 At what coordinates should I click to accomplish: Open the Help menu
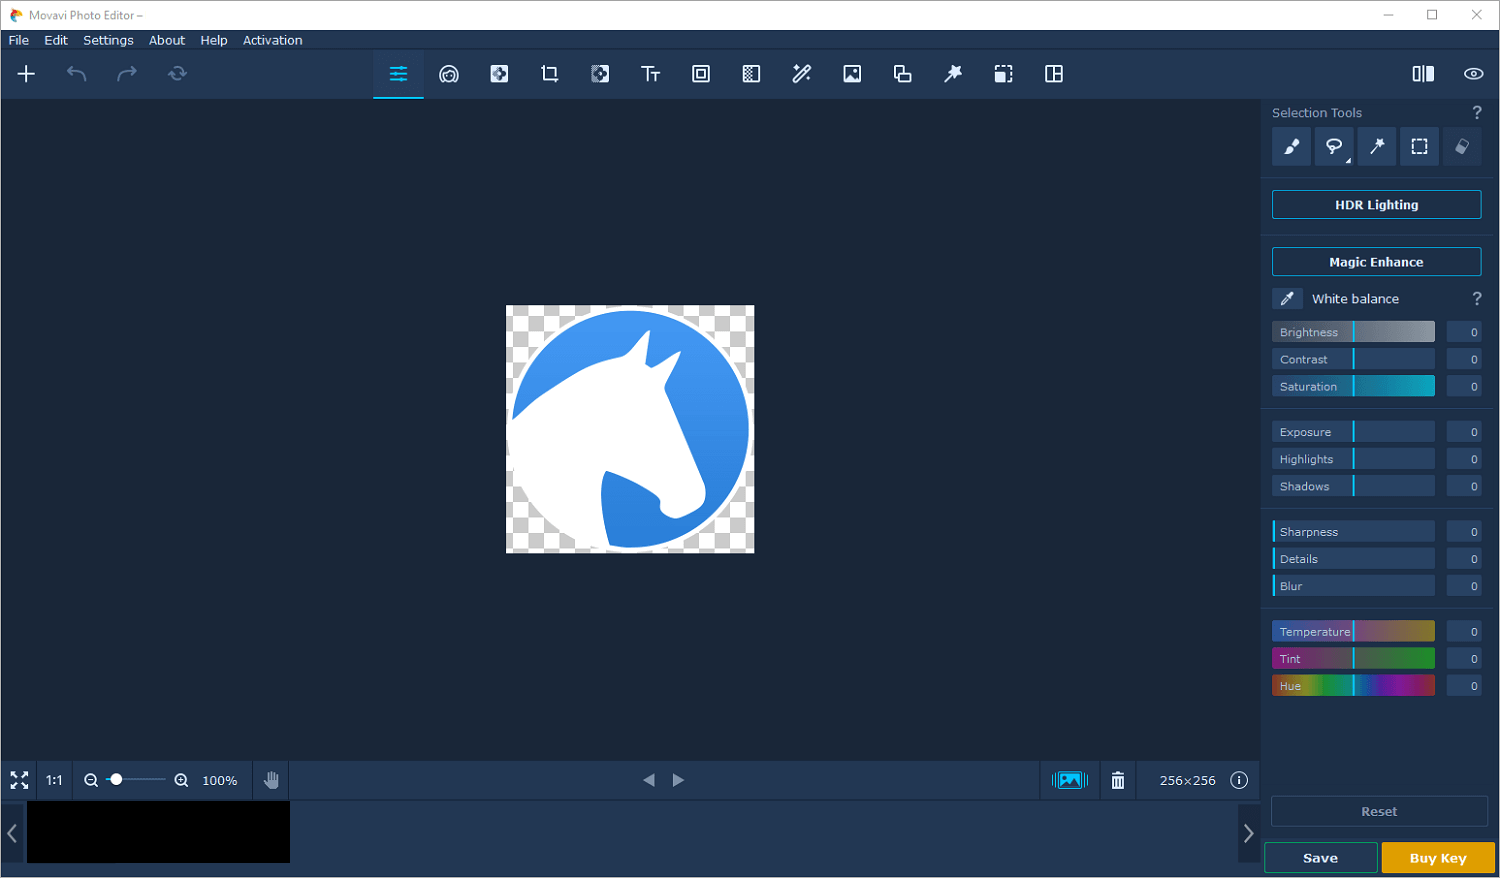[x=214, y=40]
